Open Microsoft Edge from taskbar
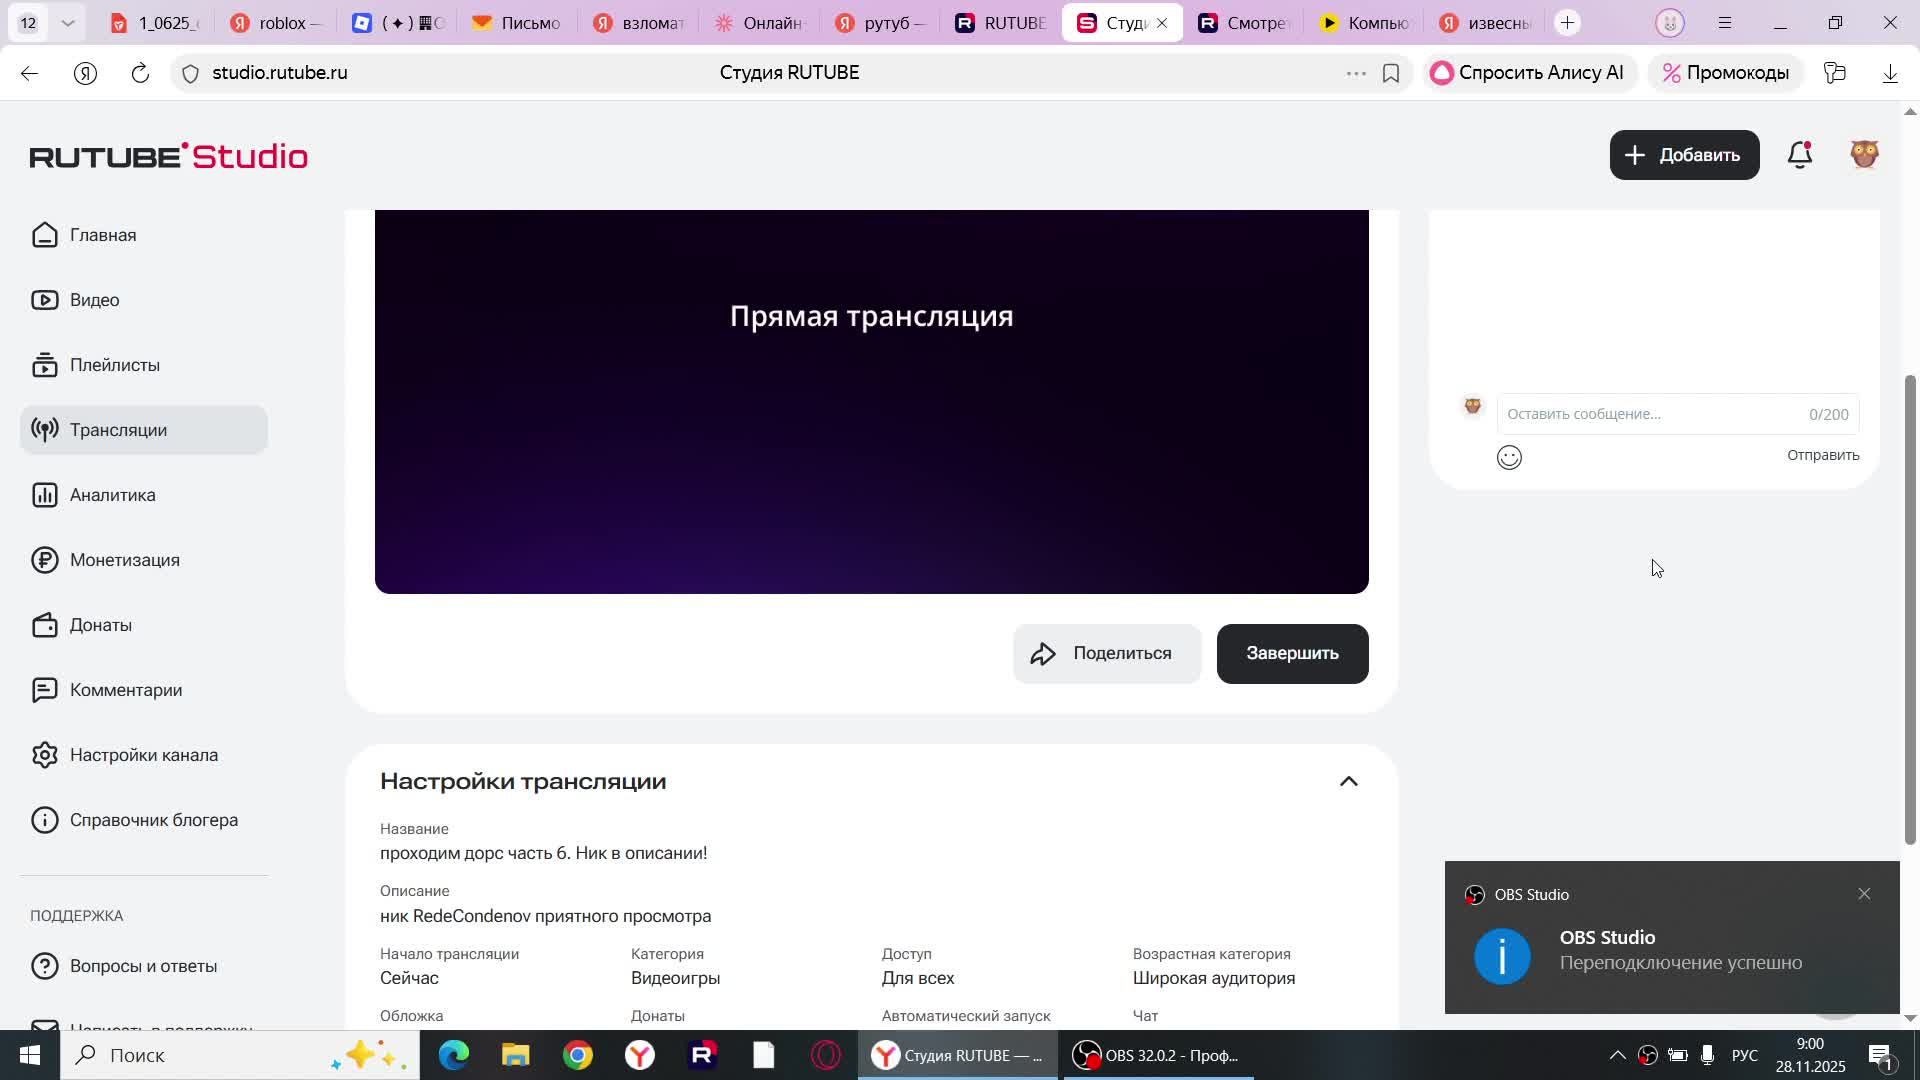The width and height of the screenshot is (1920, 1080). [x=453, y=1055]
